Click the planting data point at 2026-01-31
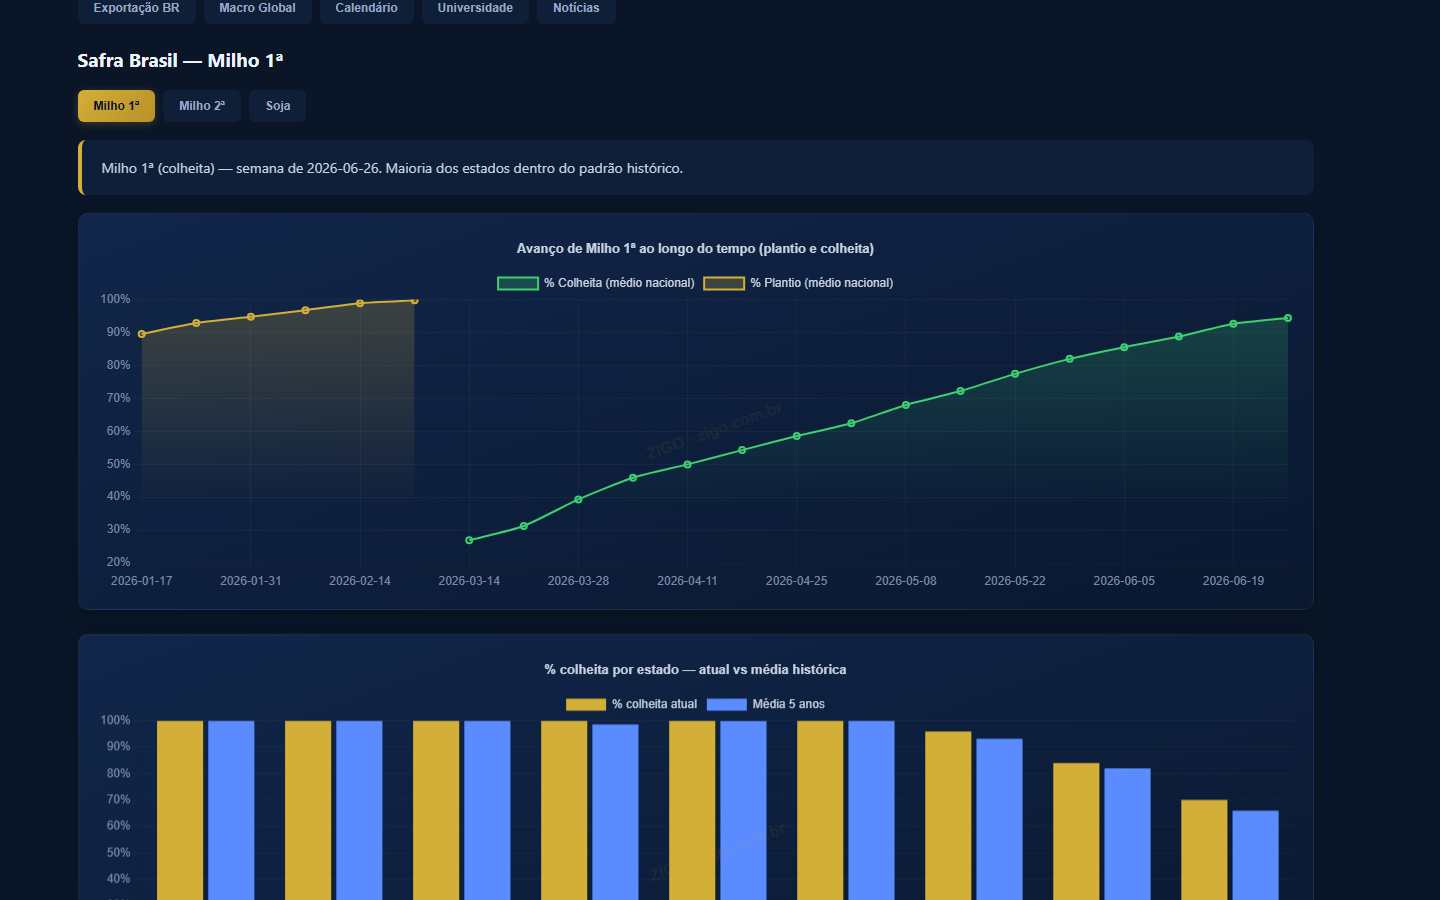Viewport: 1440px width, 900px height. 251,317
